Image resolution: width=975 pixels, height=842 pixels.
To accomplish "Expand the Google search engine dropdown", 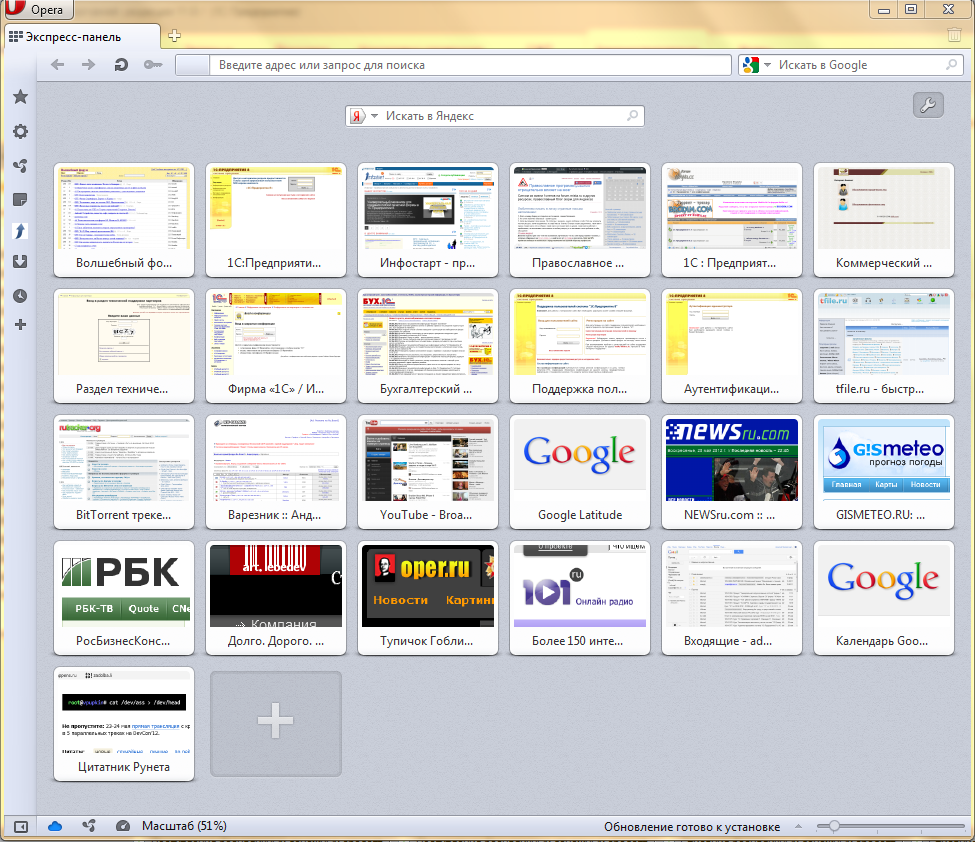I will (x=767, y=65).
